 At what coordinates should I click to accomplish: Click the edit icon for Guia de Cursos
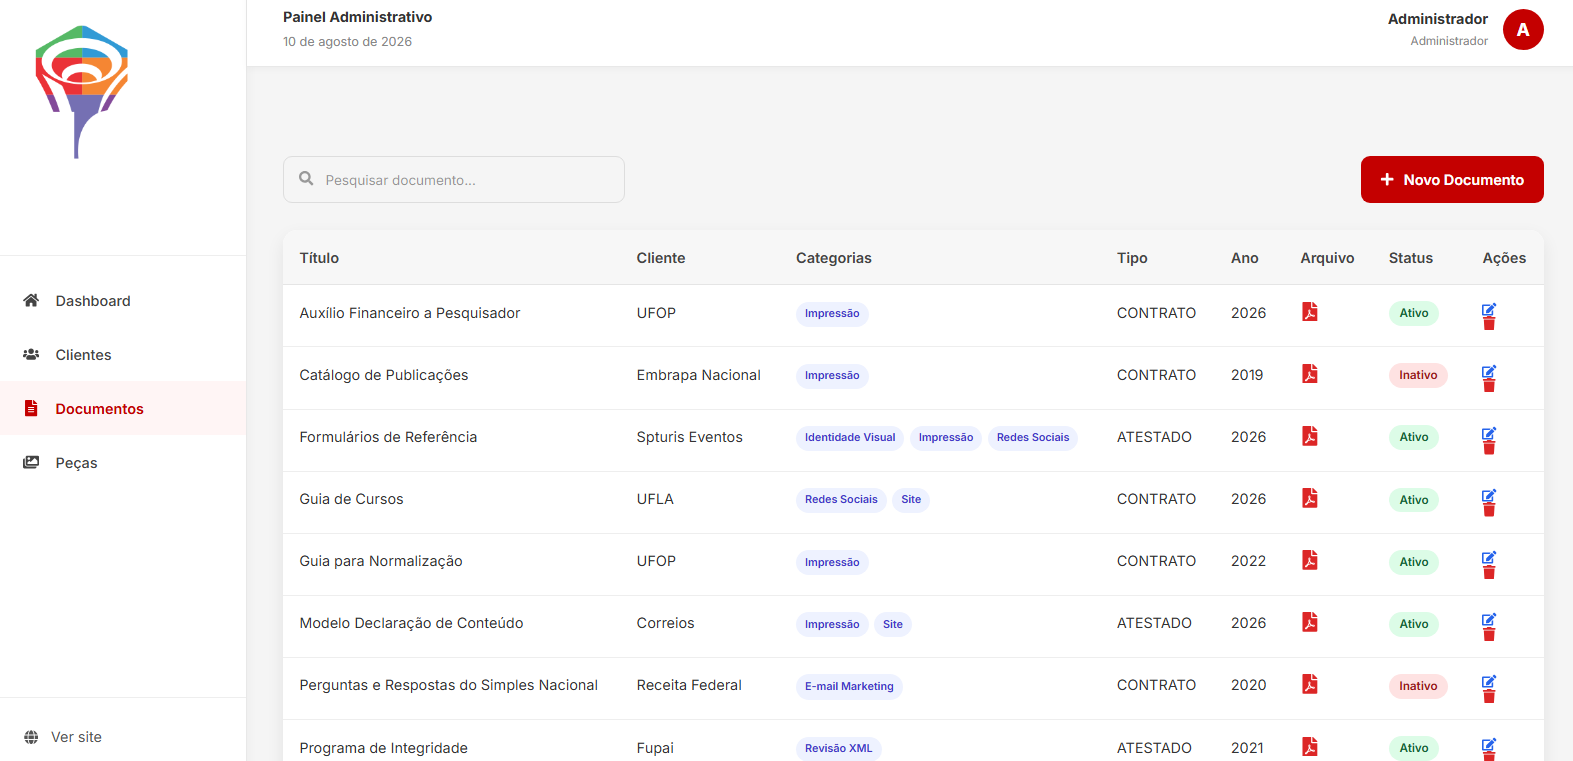1489,496
